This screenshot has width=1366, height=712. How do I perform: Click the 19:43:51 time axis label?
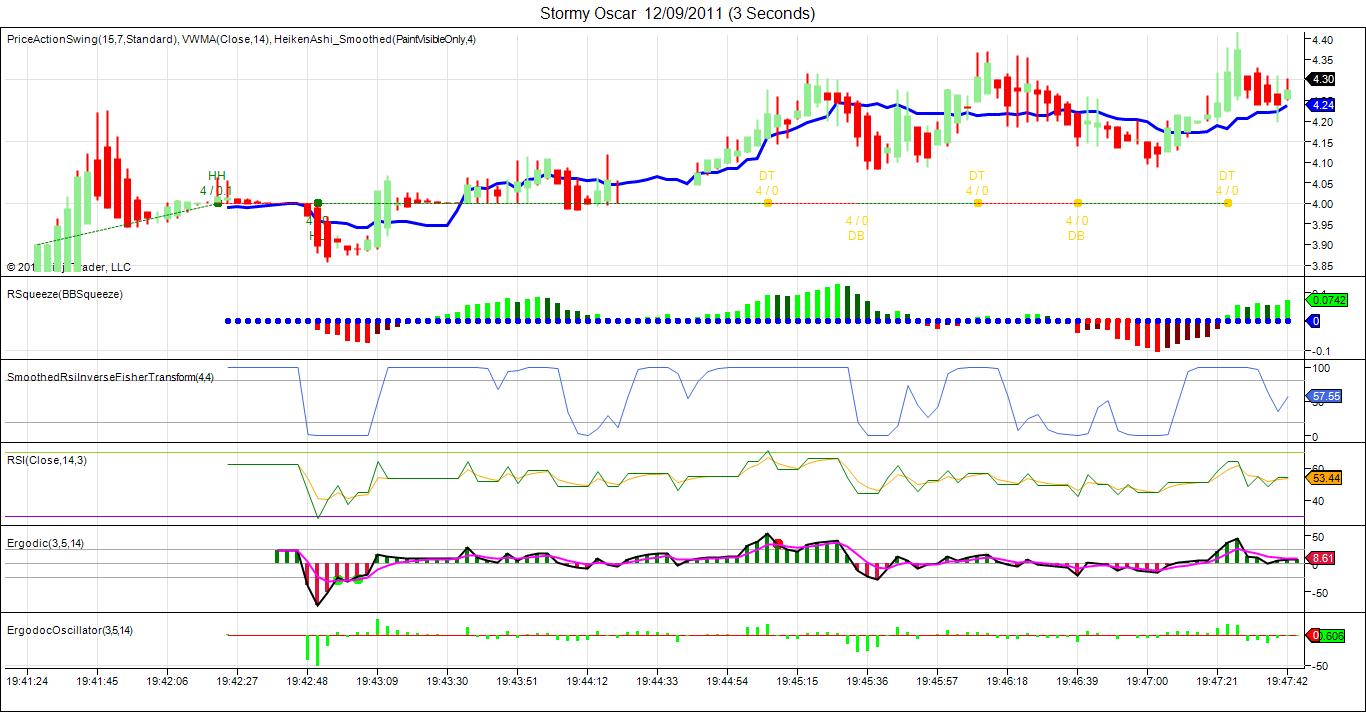(517, 682)
